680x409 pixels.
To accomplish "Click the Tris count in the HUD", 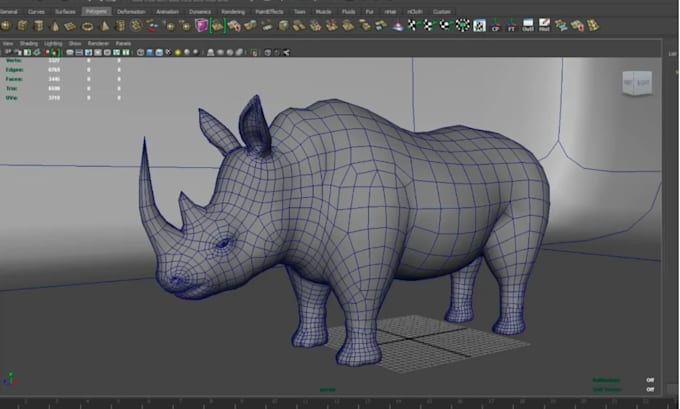I will pos(54,88).
